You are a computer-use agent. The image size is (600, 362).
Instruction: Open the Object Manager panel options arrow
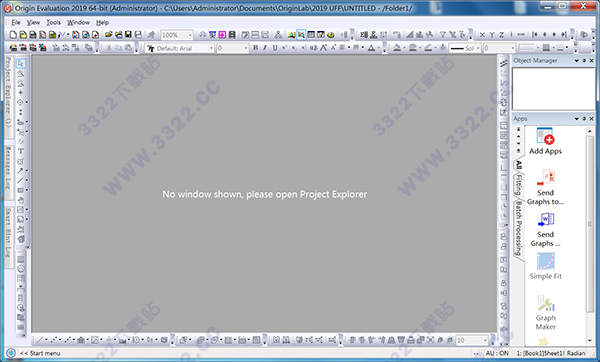(577, 60)
